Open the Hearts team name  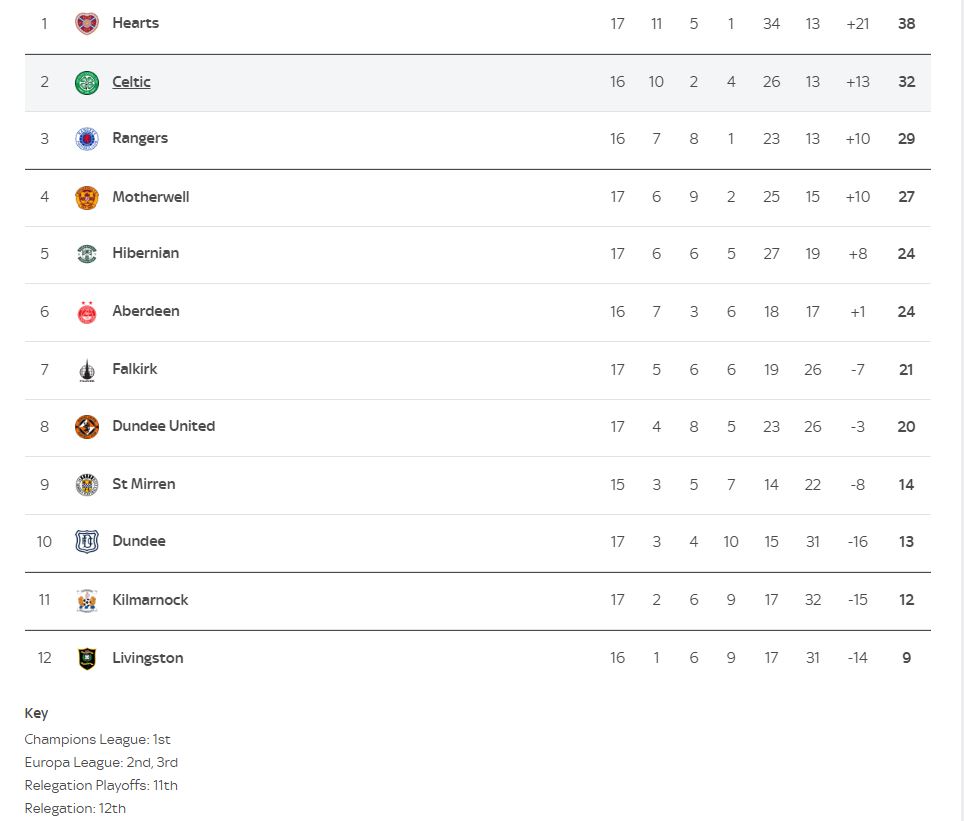click(x=135, y=23)
